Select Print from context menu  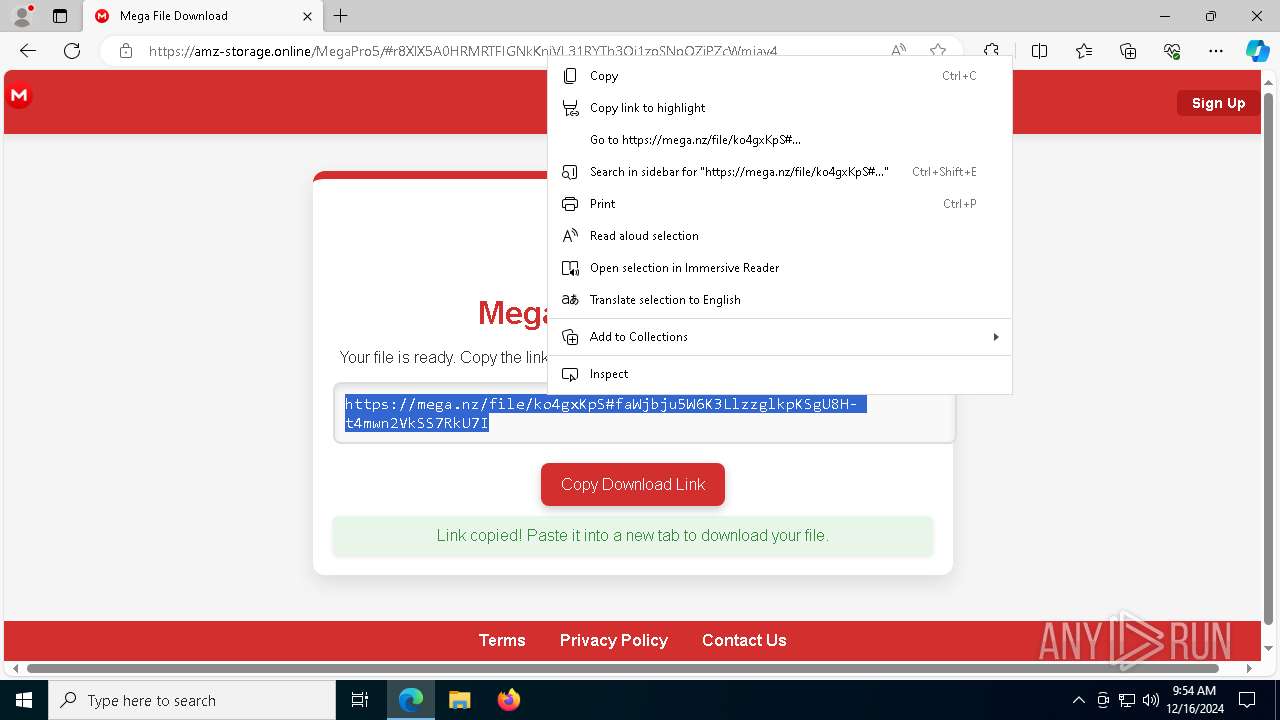click(x=780, y=204)
